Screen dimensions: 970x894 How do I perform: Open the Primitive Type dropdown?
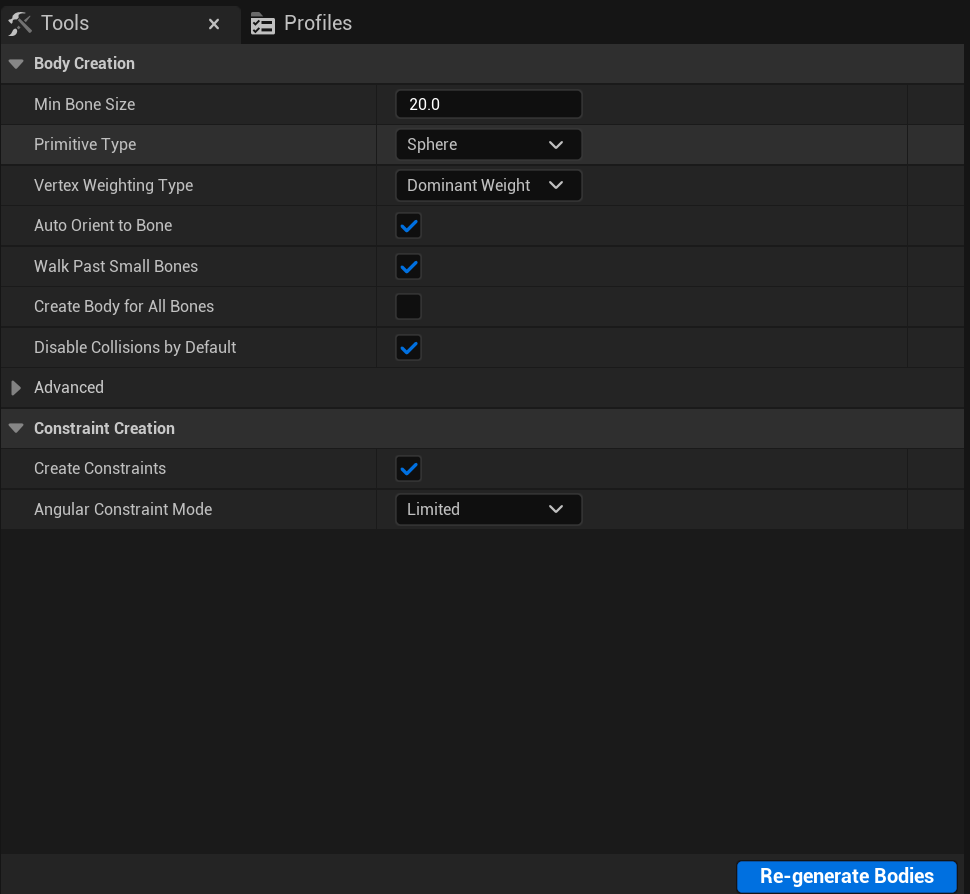point(488,144)
